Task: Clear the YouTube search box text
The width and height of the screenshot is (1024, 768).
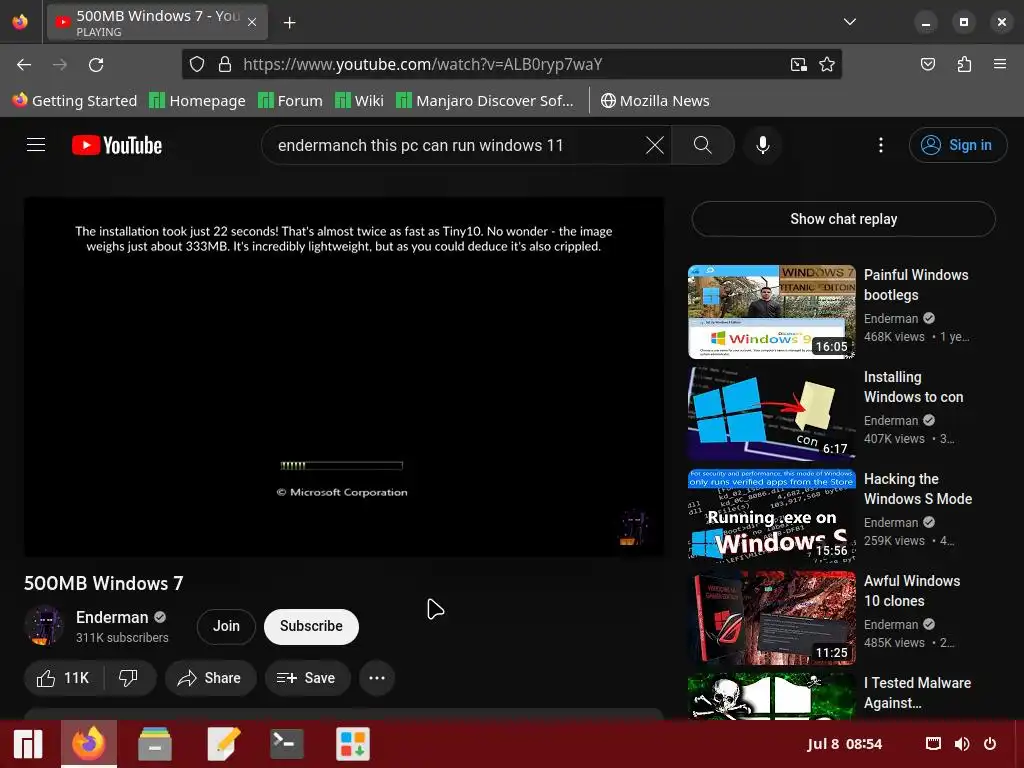Action: pyautogui.click(x=654, y=145)
